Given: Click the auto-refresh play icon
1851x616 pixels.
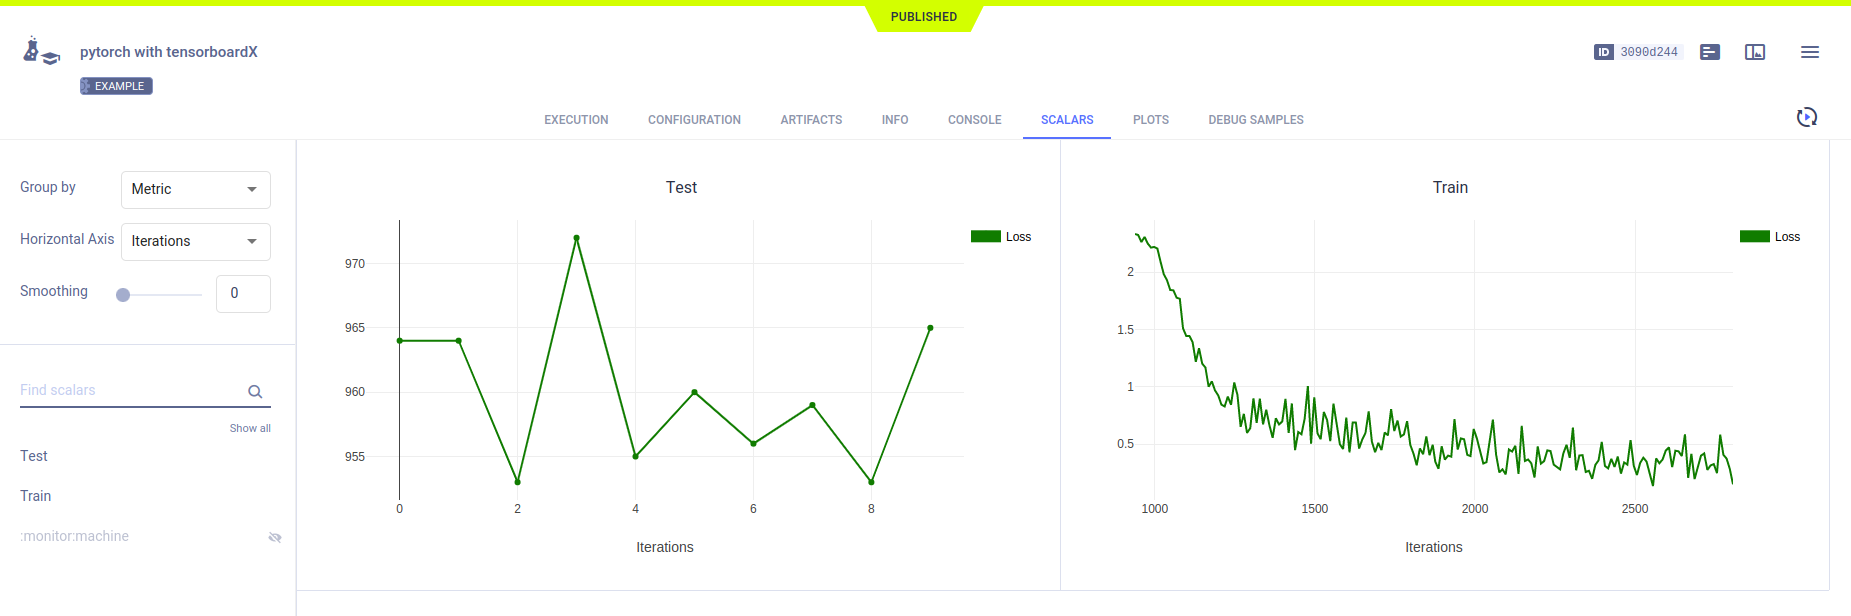Looking at the screenshot, I should click(x=1806, y=118).
